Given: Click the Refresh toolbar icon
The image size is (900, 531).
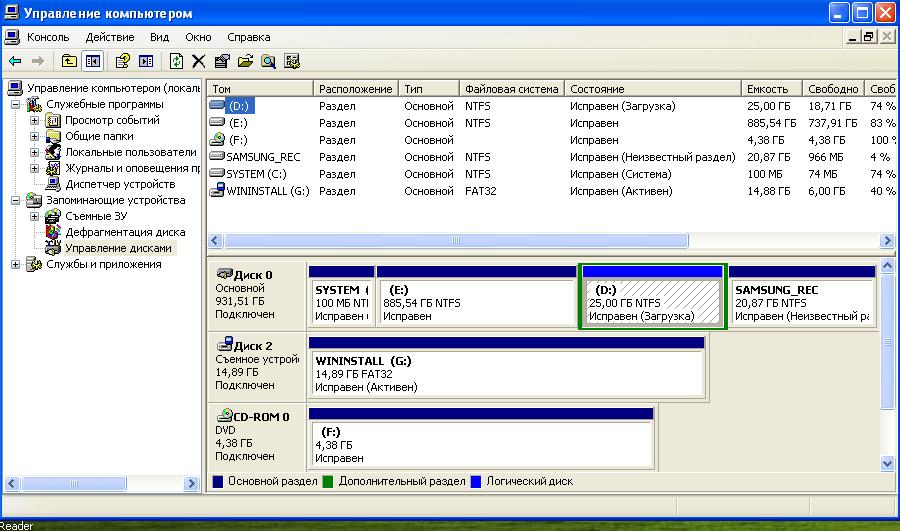Looking at the screenshot, I should [176, 61].
